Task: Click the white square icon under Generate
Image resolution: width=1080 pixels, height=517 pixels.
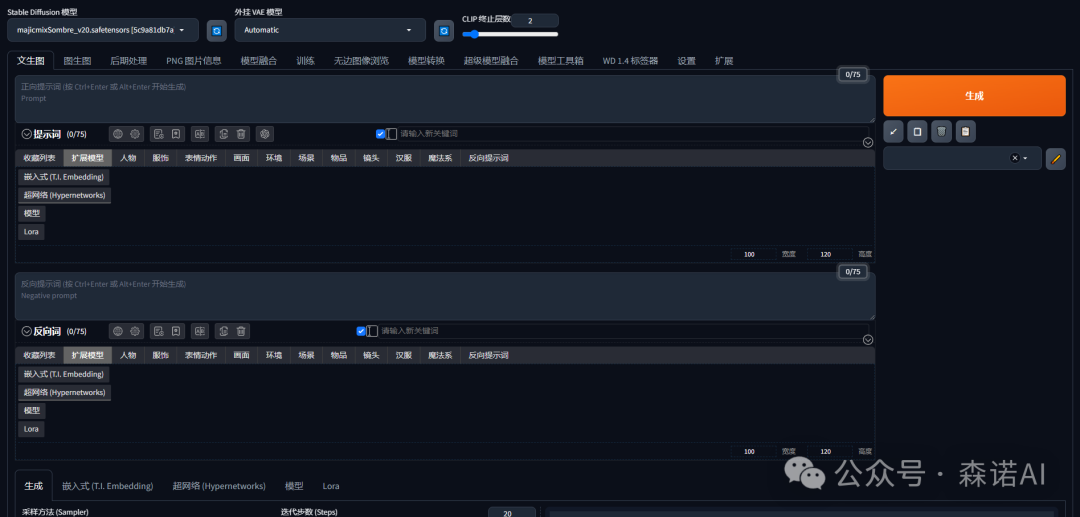Action: [917, 131]
